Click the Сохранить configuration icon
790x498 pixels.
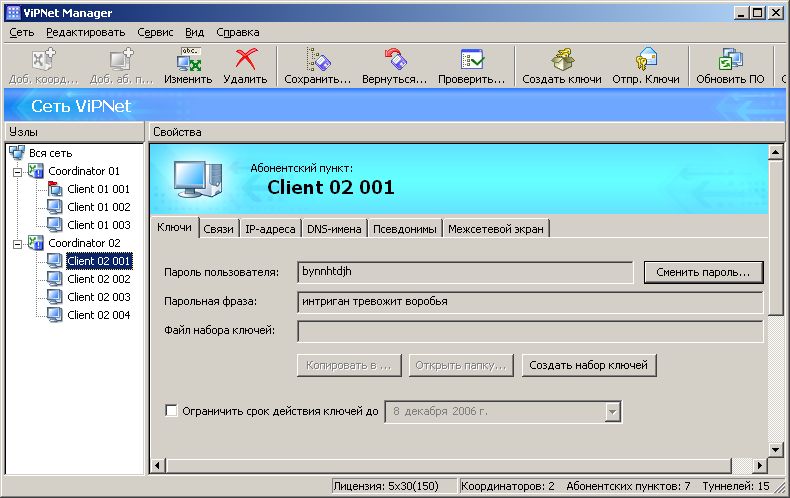click(318, 59)
